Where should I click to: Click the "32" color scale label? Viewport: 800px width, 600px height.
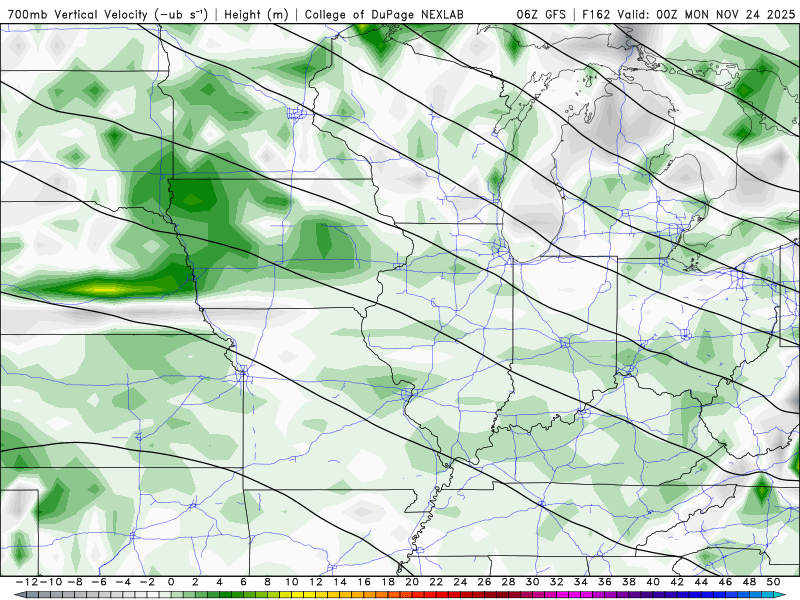pos(557,582)
